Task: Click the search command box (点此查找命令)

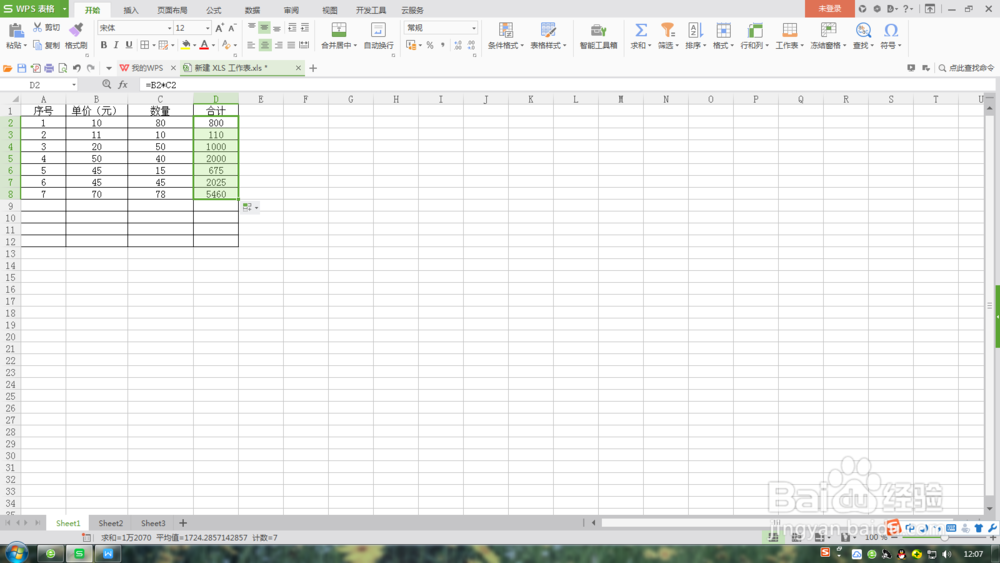Action: pos(966,68)
